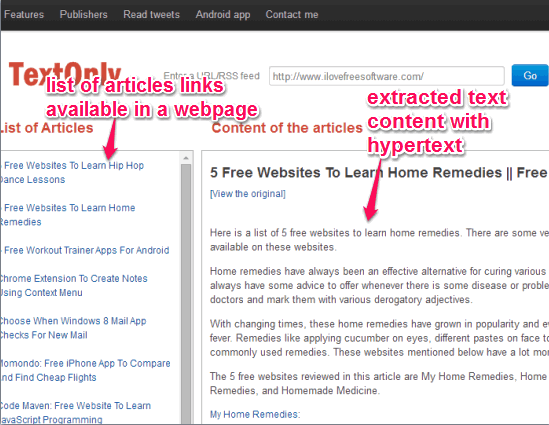The height and width of the screenshot is (425, 549).
Task: Open the Features menu item
Action: click(24, 14)
